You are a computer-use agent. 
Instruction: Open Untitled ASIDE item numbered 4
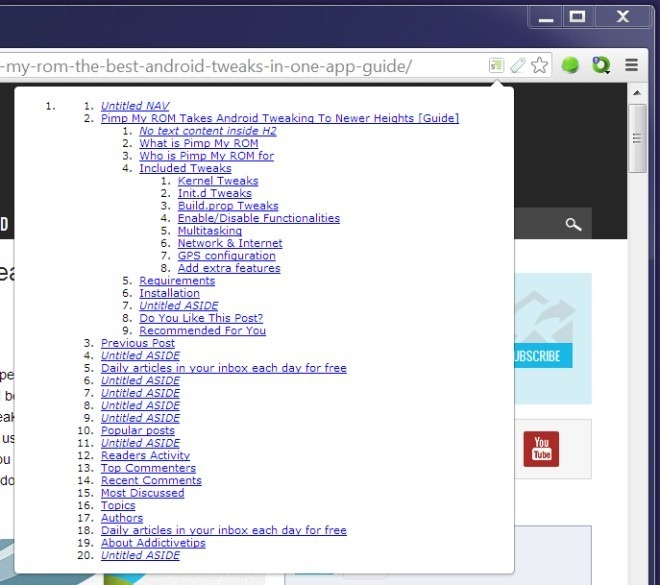pyautogui.click(x=140, y=356)
